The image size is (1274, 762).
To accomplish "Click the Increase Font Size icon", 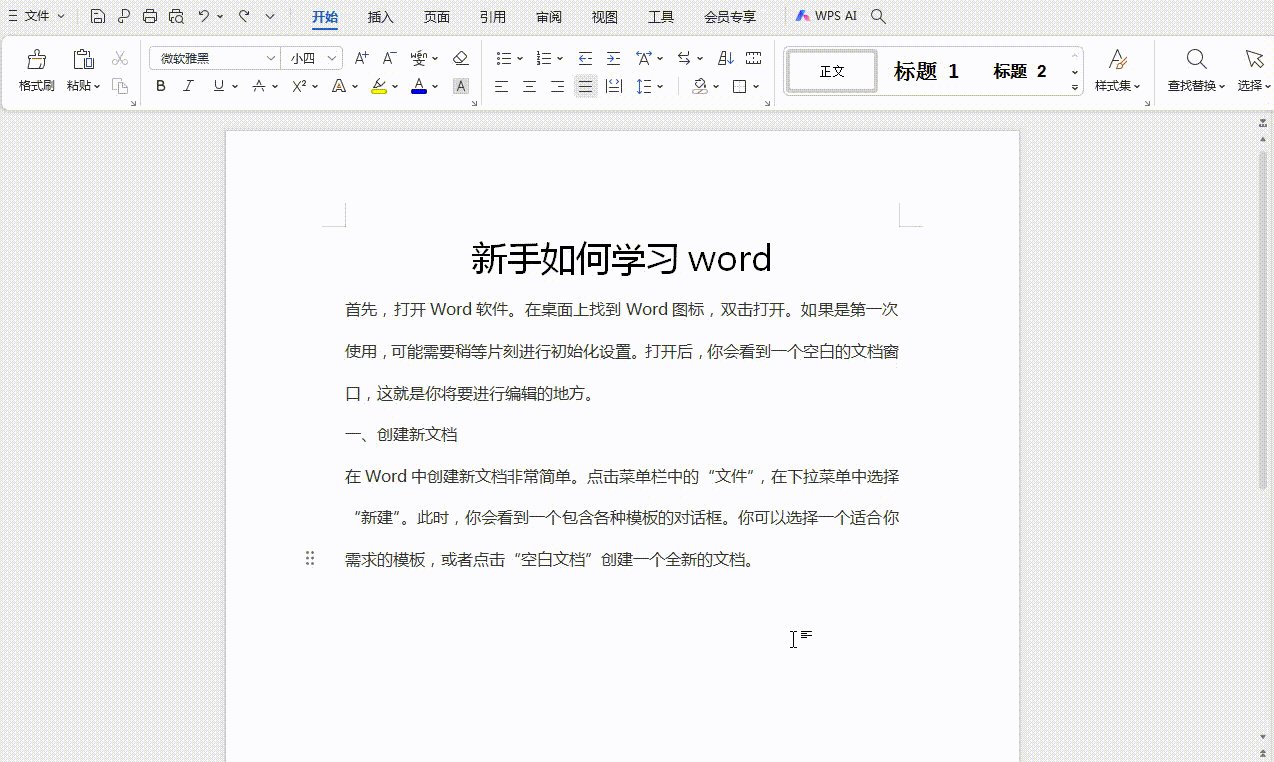I will point(362,58).
